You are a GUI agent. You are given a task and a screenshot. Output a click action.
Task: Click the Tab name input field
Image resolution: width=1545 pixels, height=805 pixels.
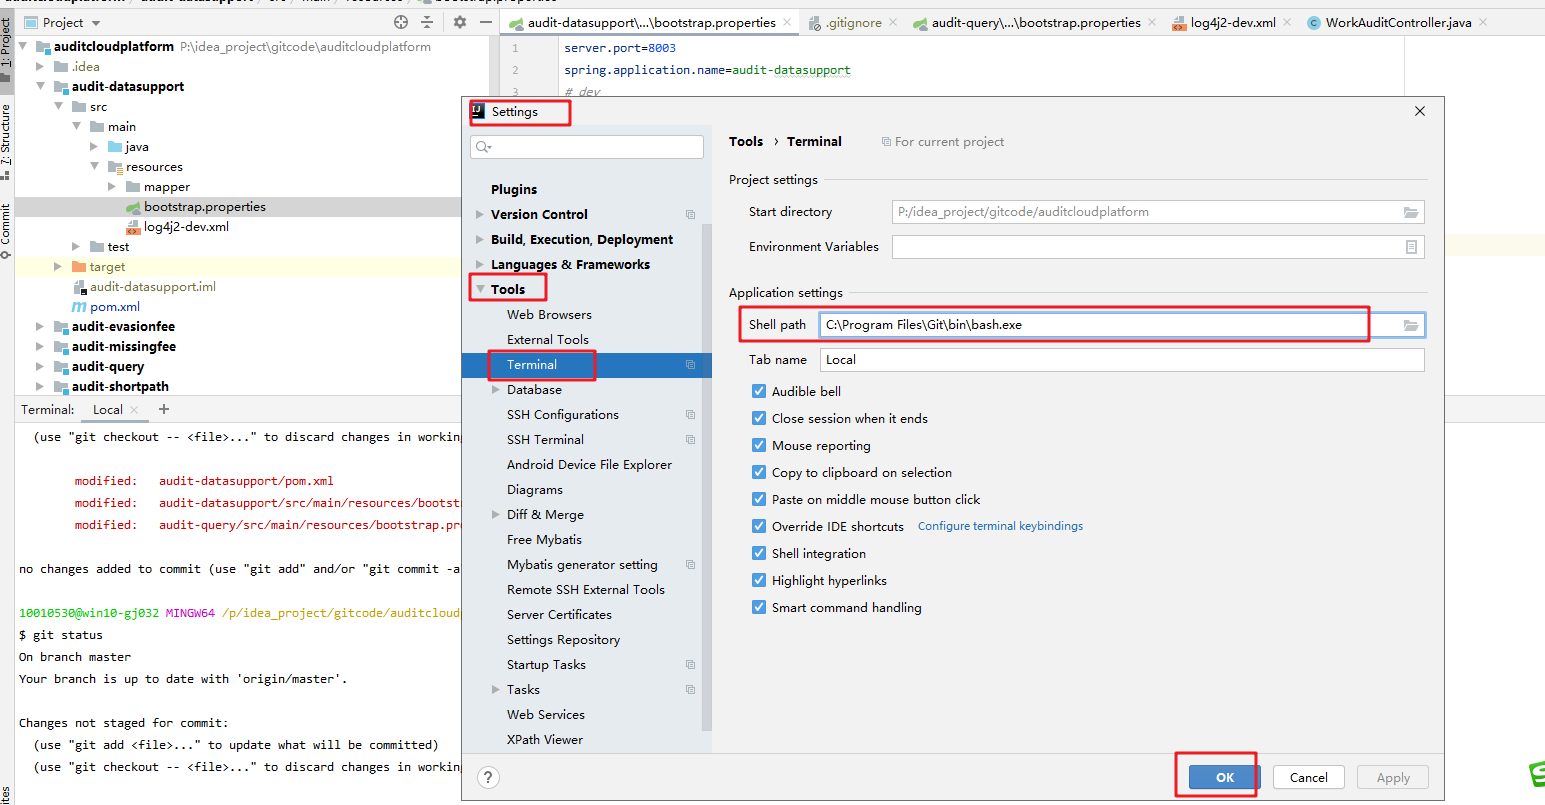(x=1122, y=360)
